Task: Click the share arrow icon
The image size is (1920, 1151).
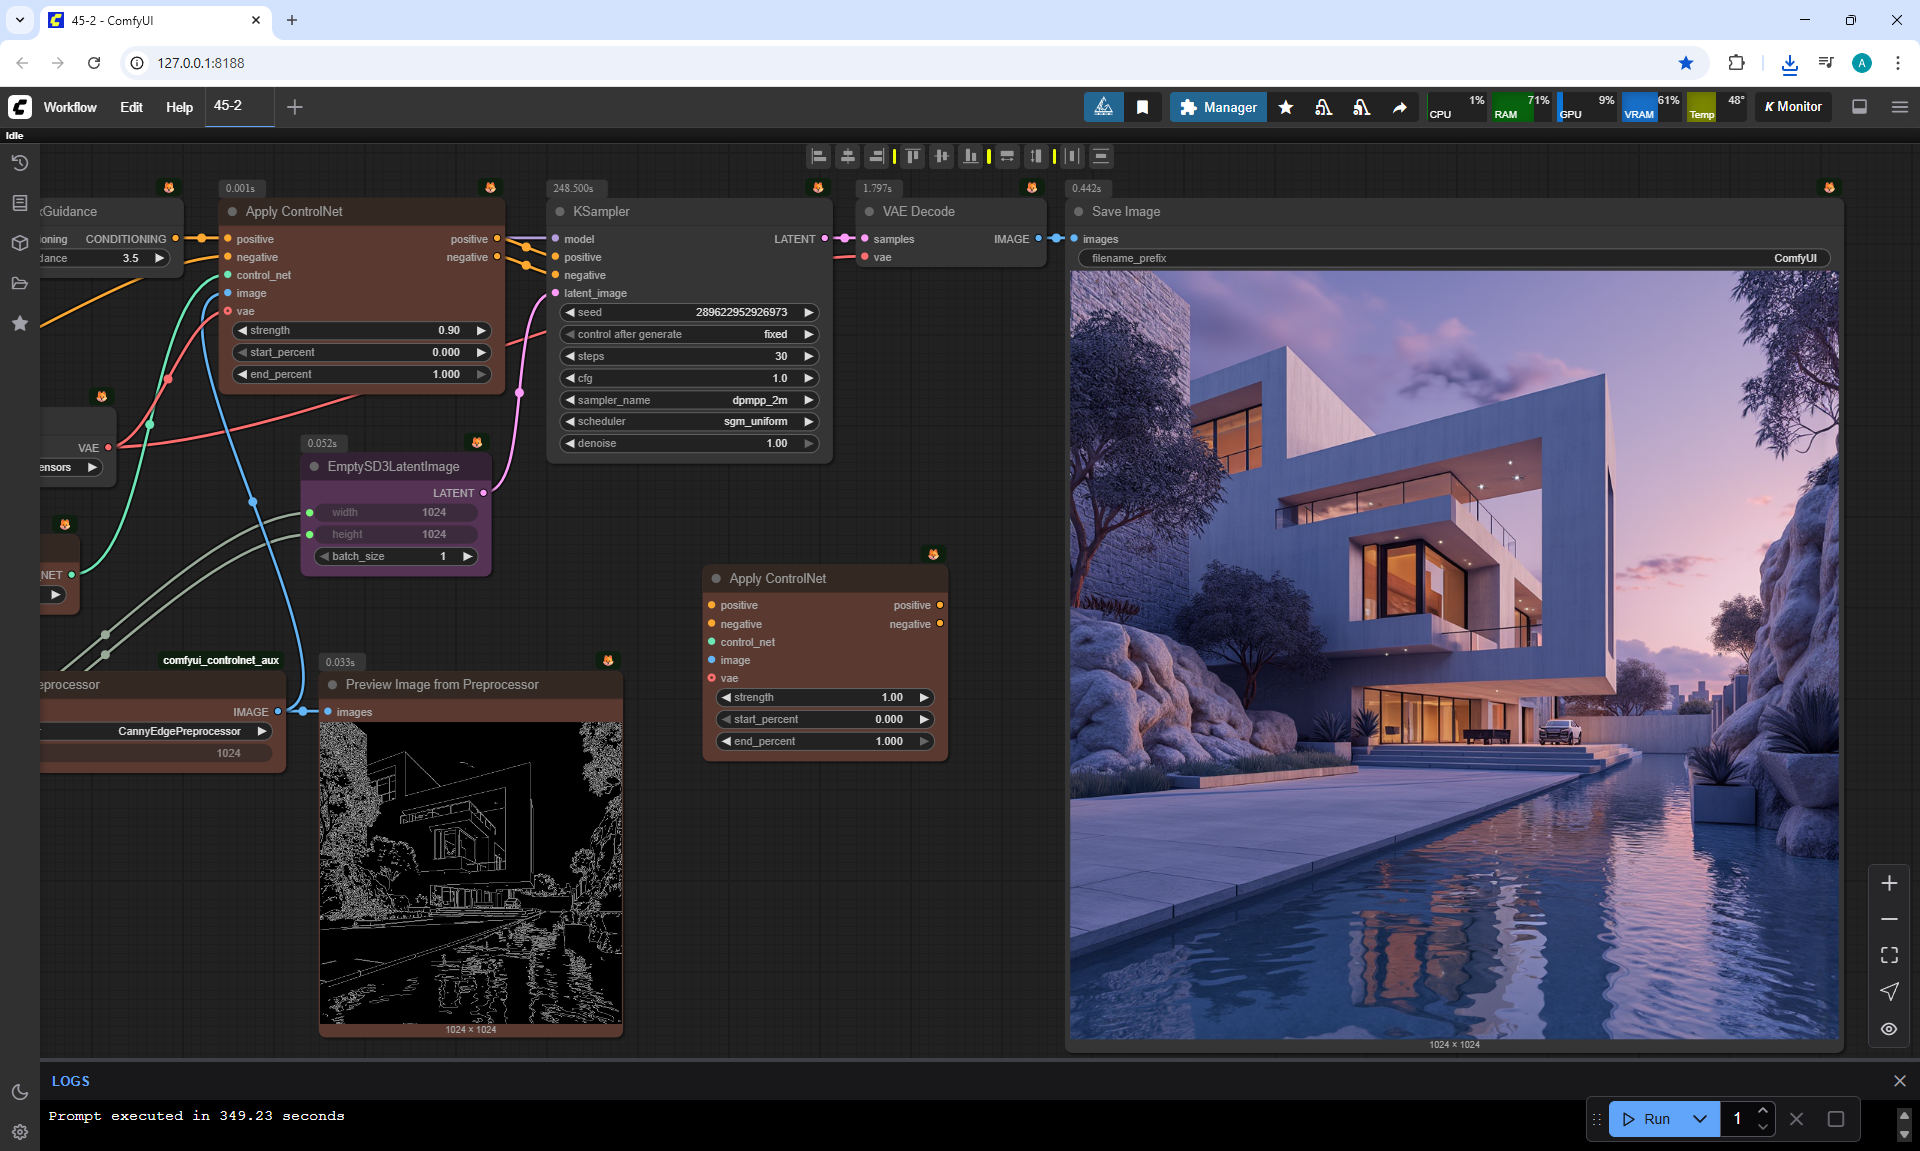Action: pos(1399,107)
